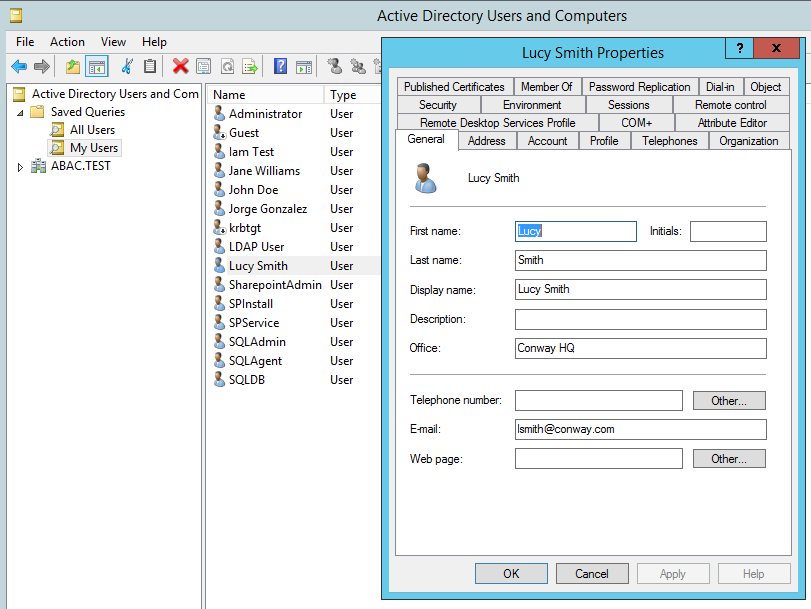This screenshot has width=811, height=609.
Task: Open Help via the blue question icon
Action: [x=281, y=66]
